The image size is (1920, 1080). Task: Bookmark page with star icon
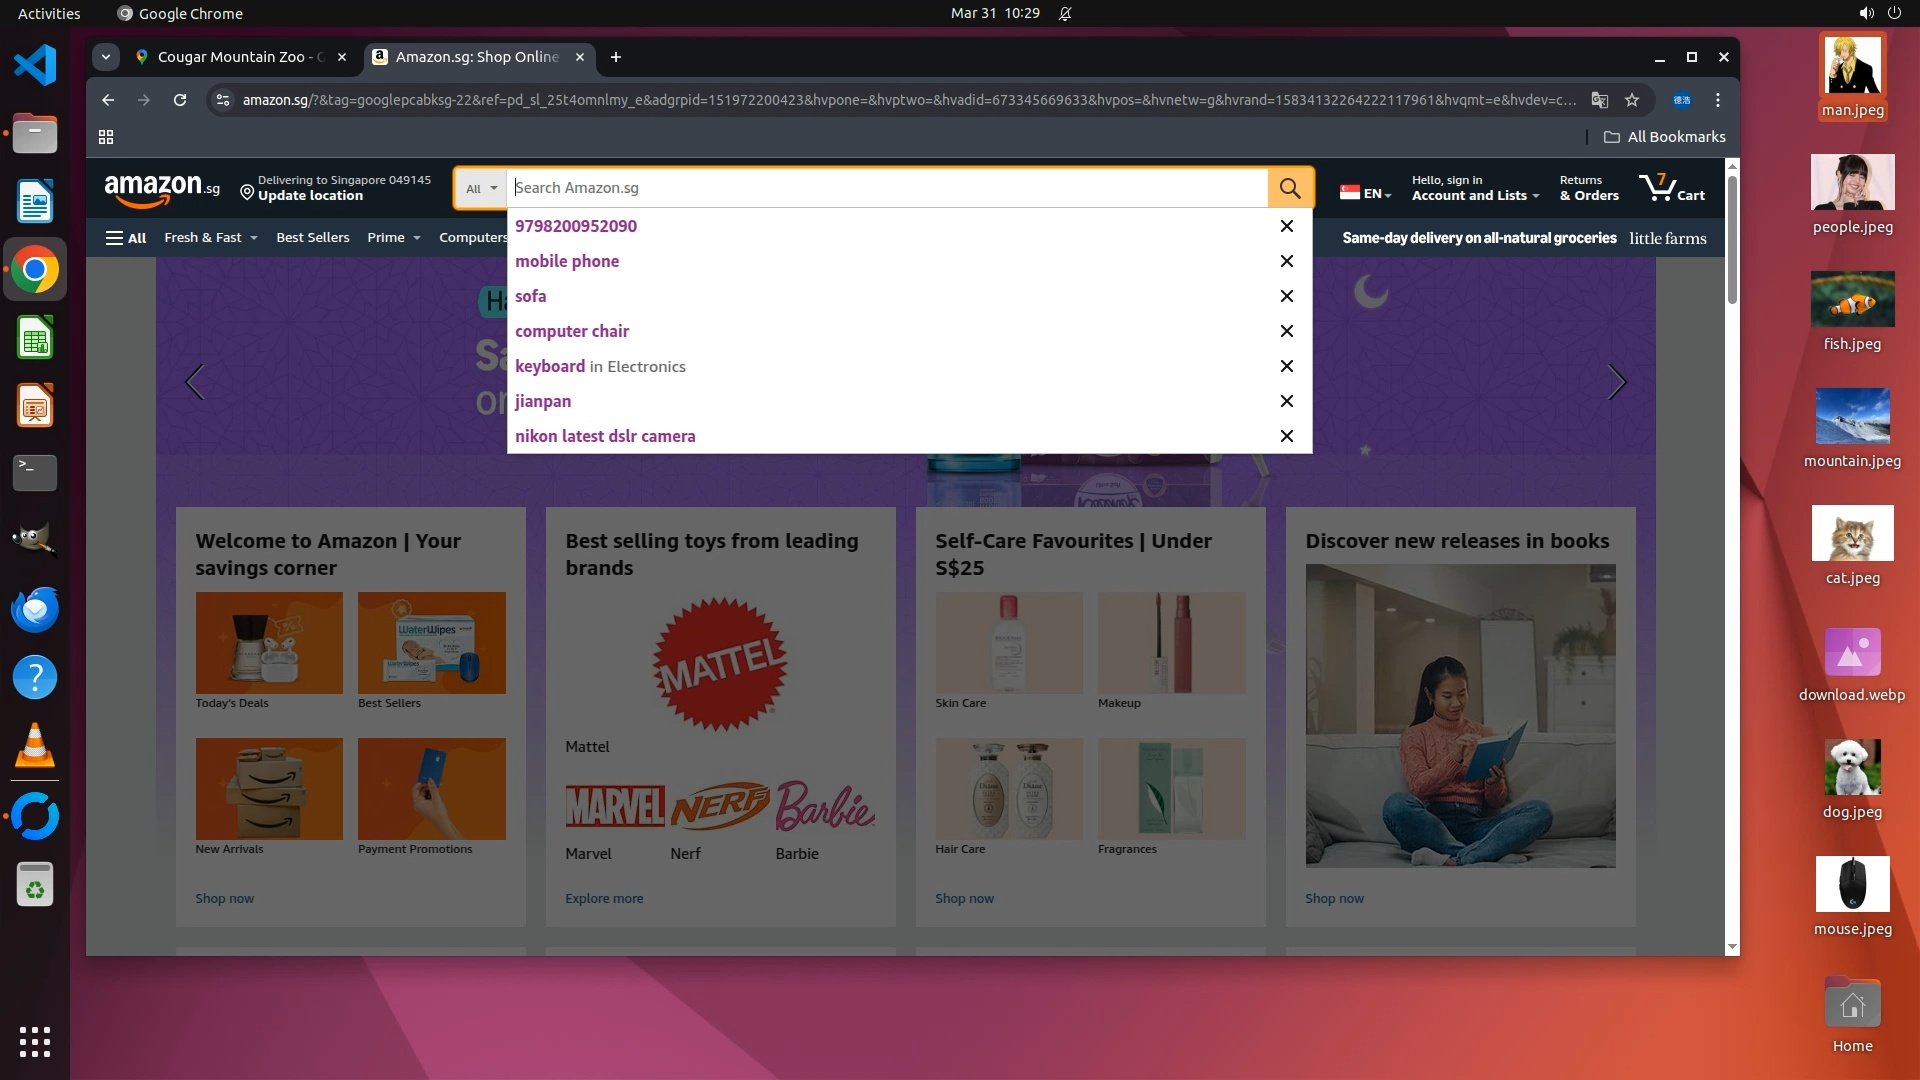(x=1632, y=100)
